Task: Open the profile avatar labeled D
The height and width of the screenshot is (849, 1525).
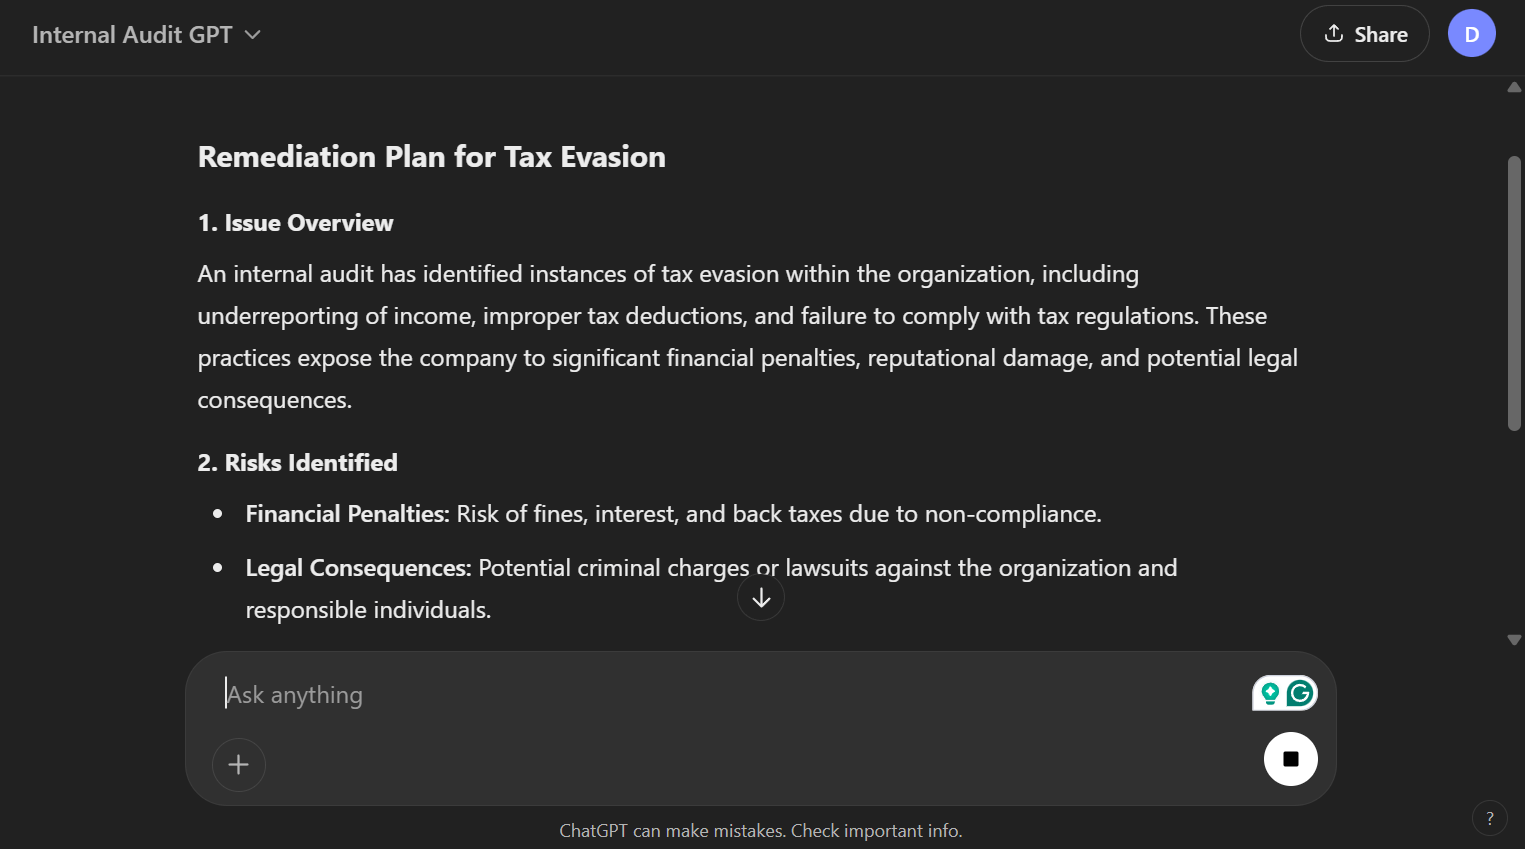Action: tap(1471, 34)
